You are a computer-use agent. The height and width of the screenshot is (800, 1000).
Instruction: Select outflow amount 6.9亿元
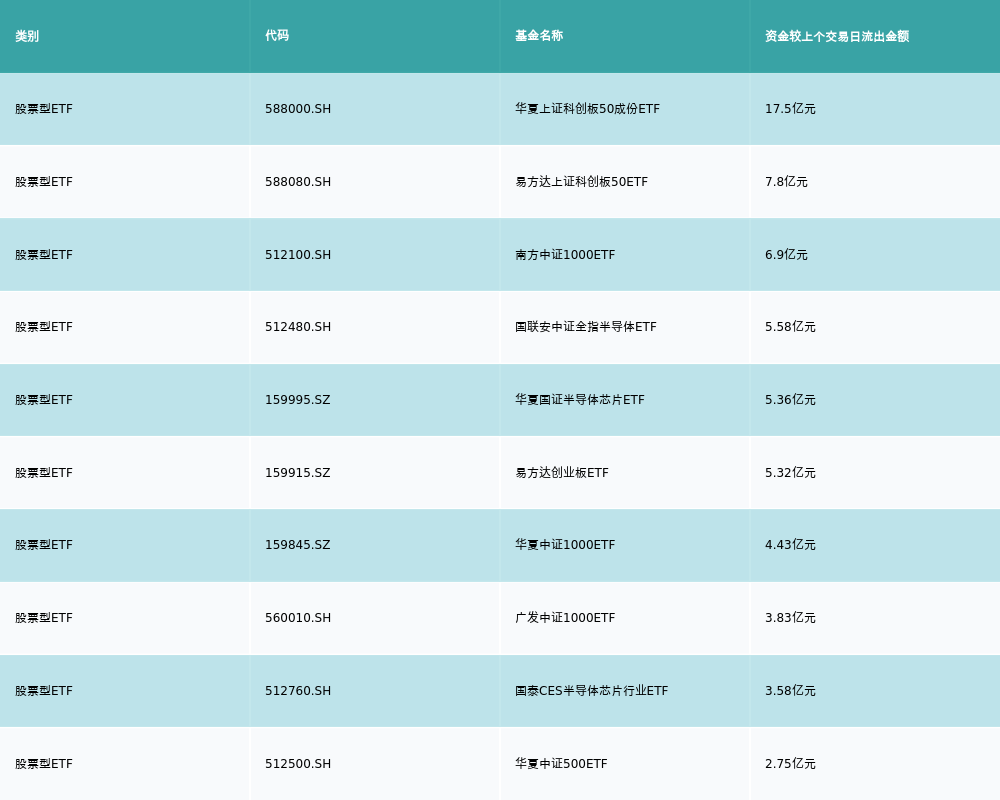(786, 255)
